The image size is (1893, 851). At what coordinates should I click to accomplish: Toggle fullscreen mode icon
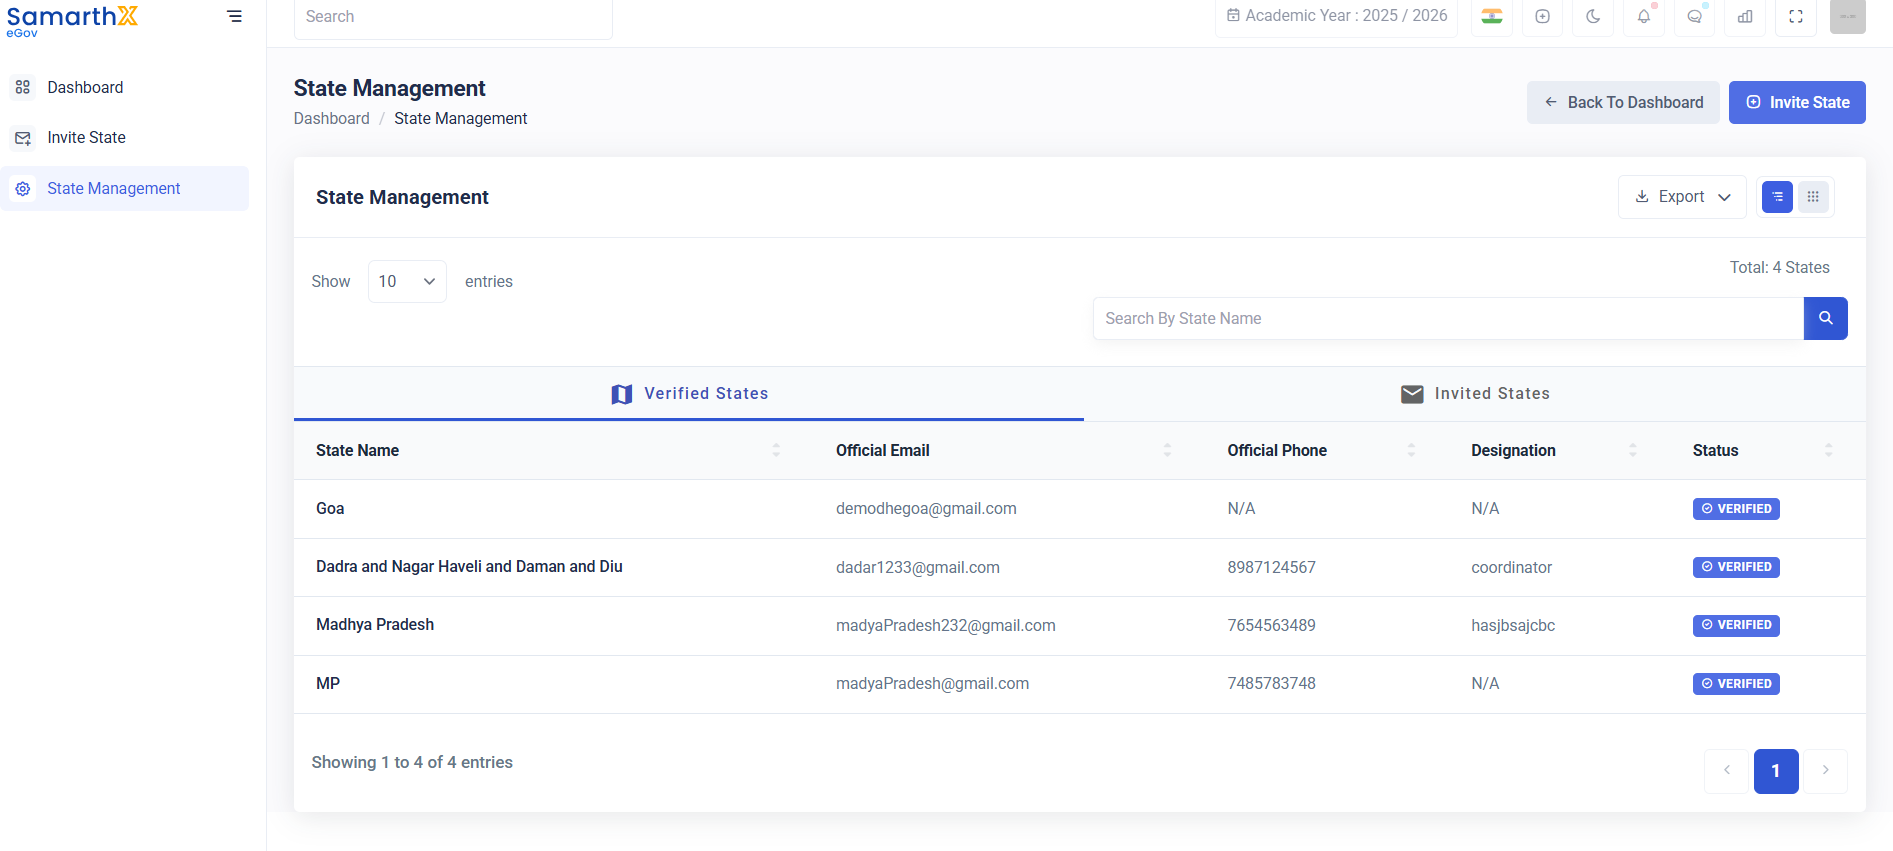[1796, 16]
